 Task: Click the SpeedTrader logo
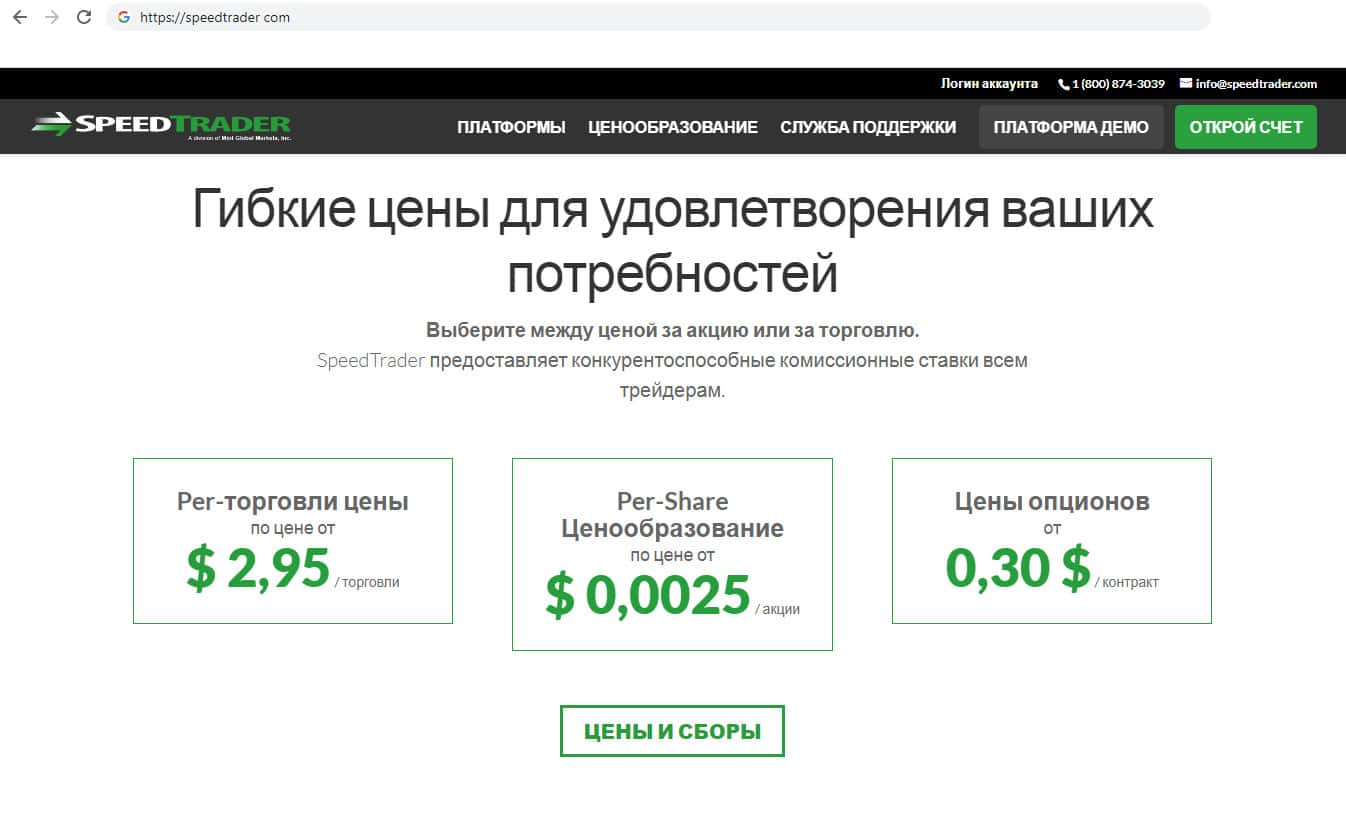tap(161, 126)
